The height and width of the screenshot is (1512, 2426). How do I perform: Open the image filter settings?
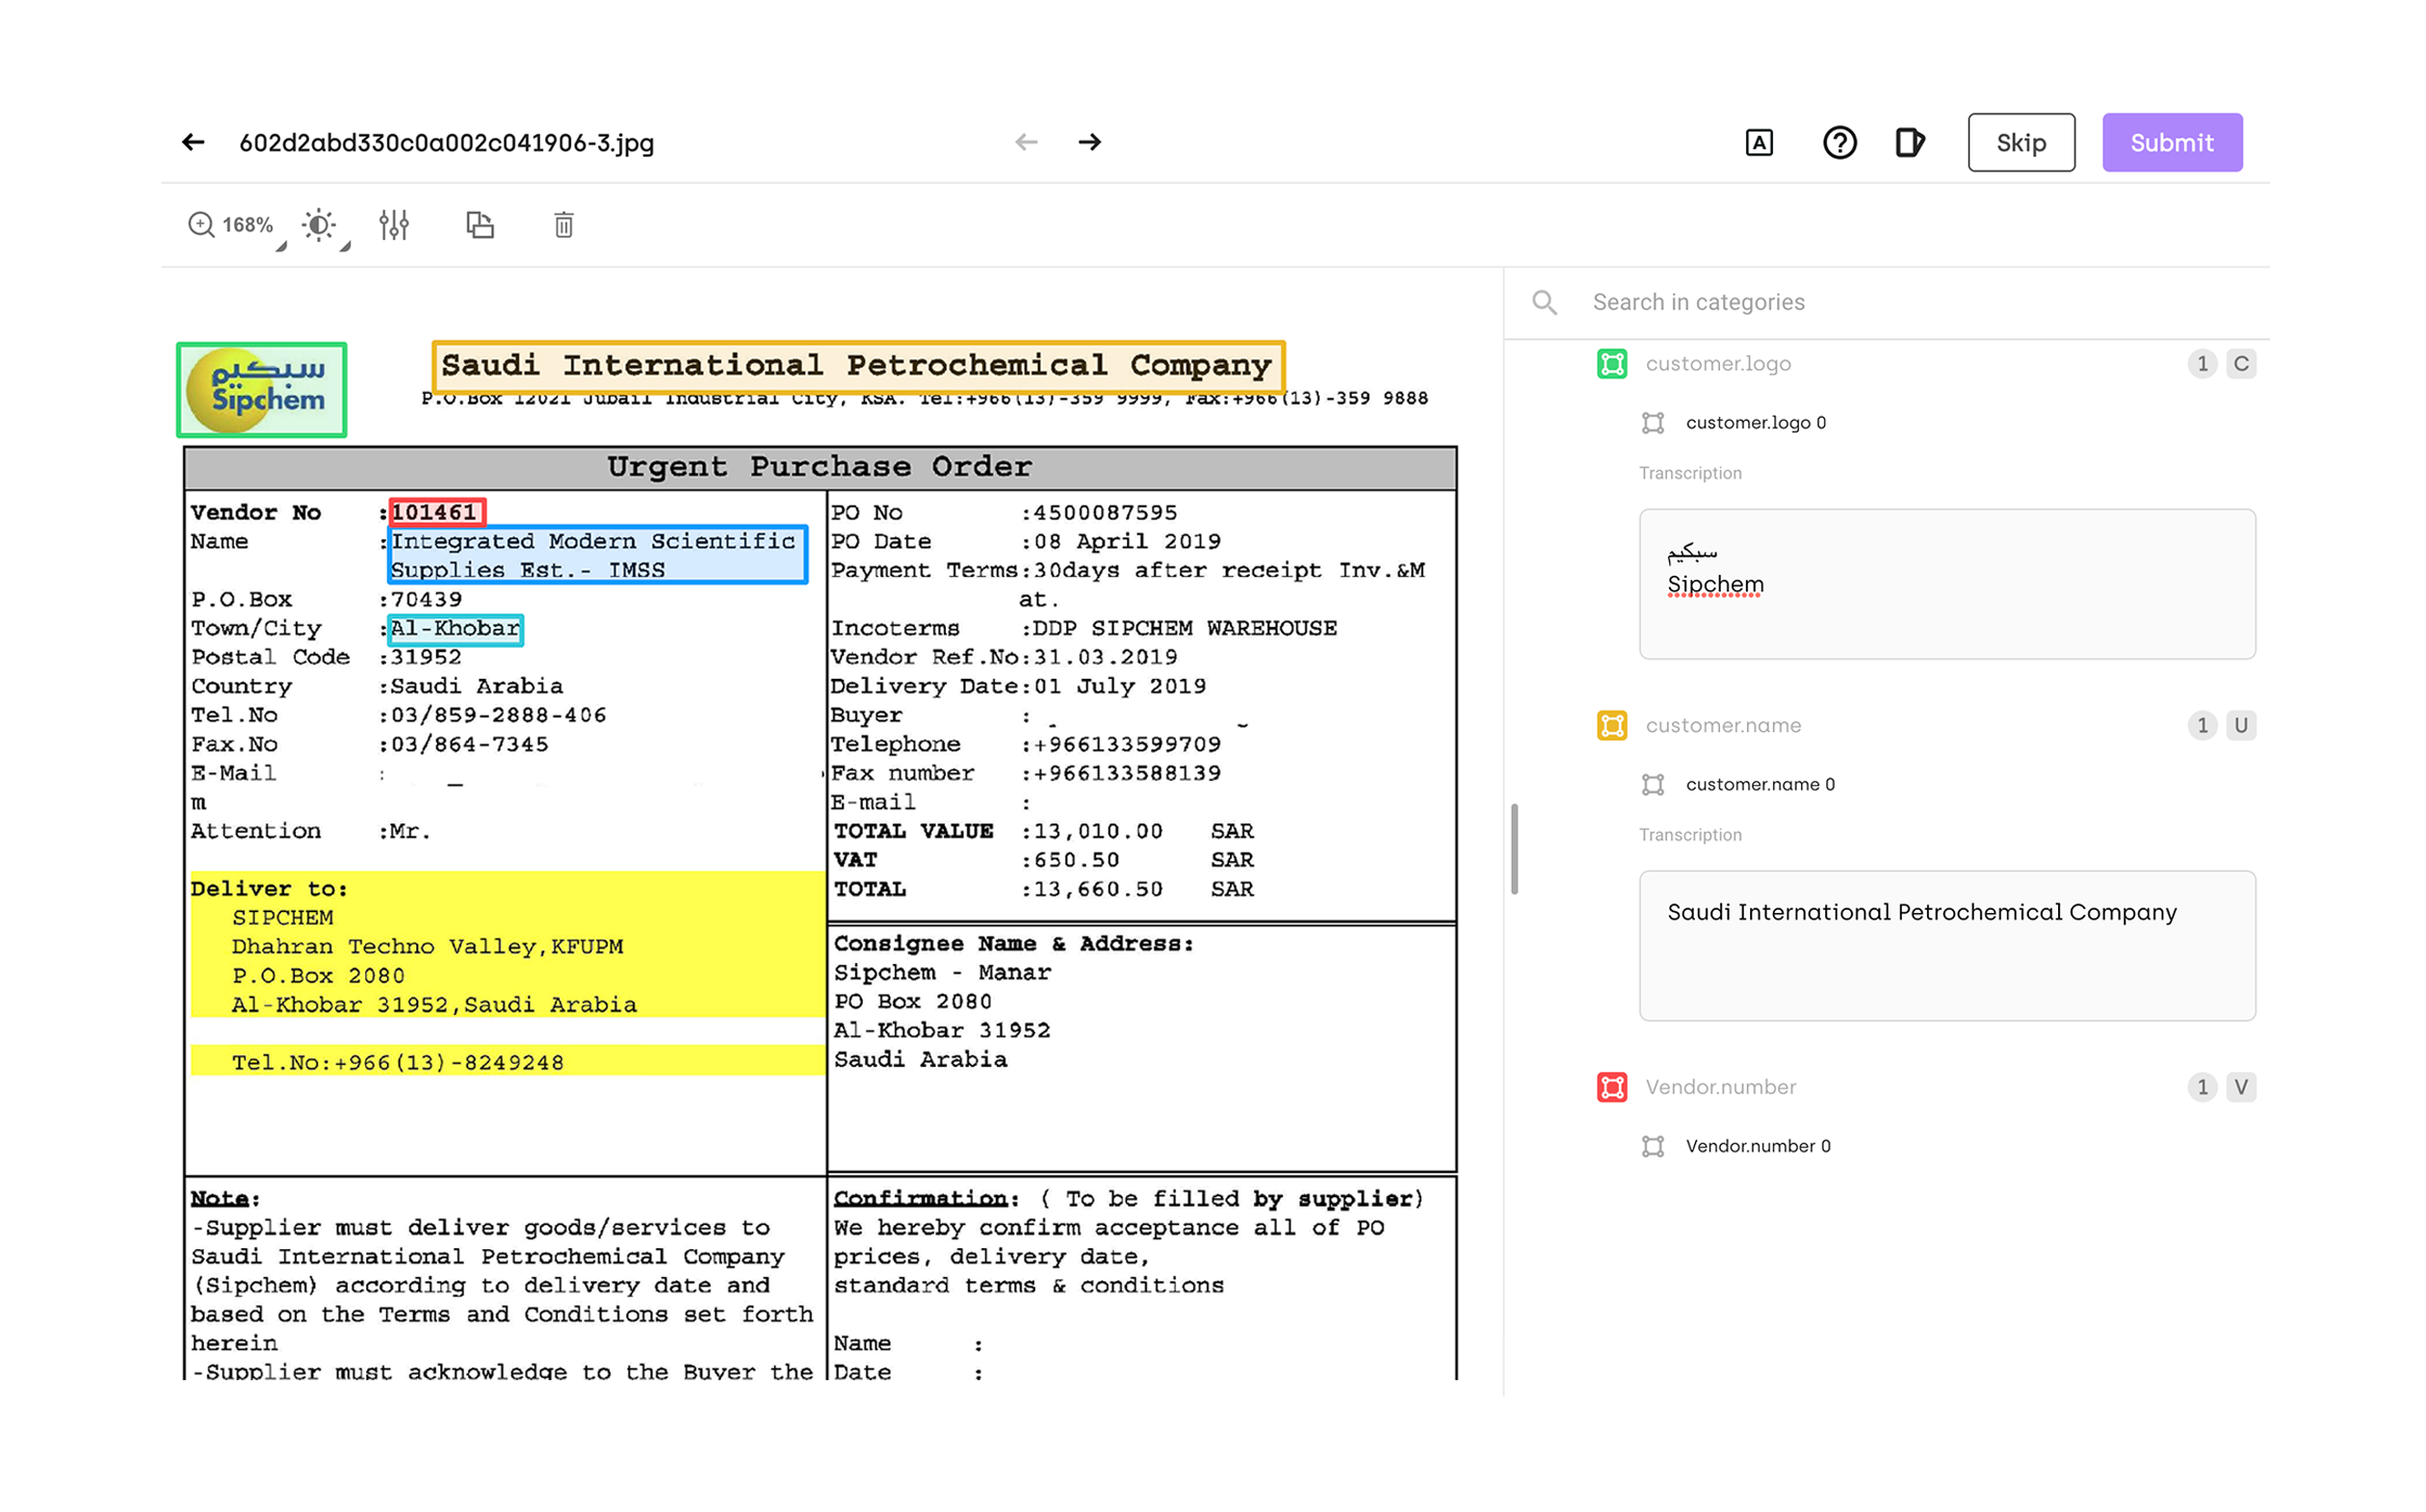pos(394,225)
